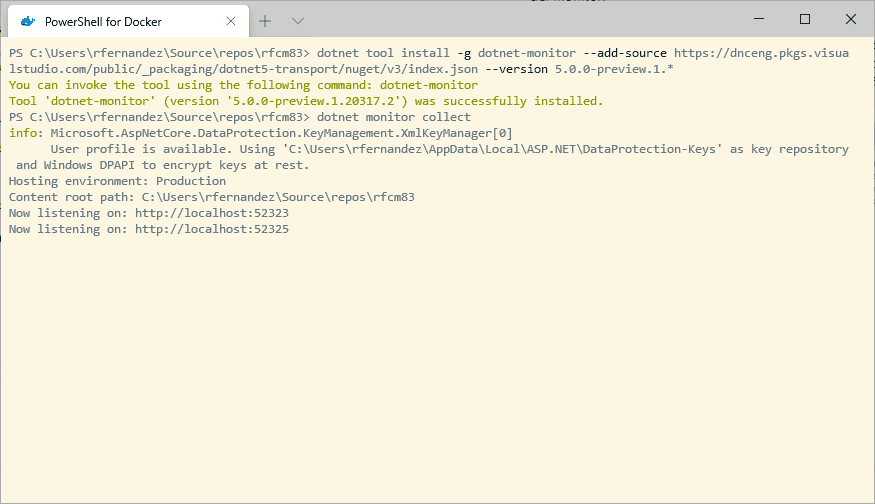The height and width of the screenshot is (504, 875).
Task: Maximize the terminal window
Action: [805, 19]
